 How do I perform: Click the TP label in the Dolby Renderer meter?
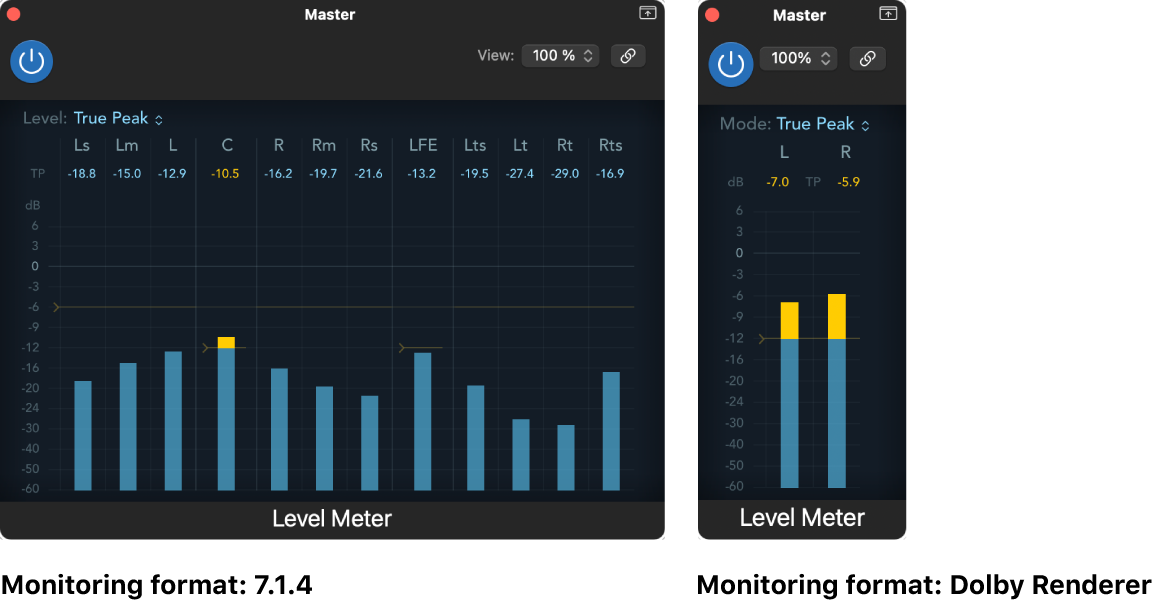pyautogui.click(x=813, y=182)
